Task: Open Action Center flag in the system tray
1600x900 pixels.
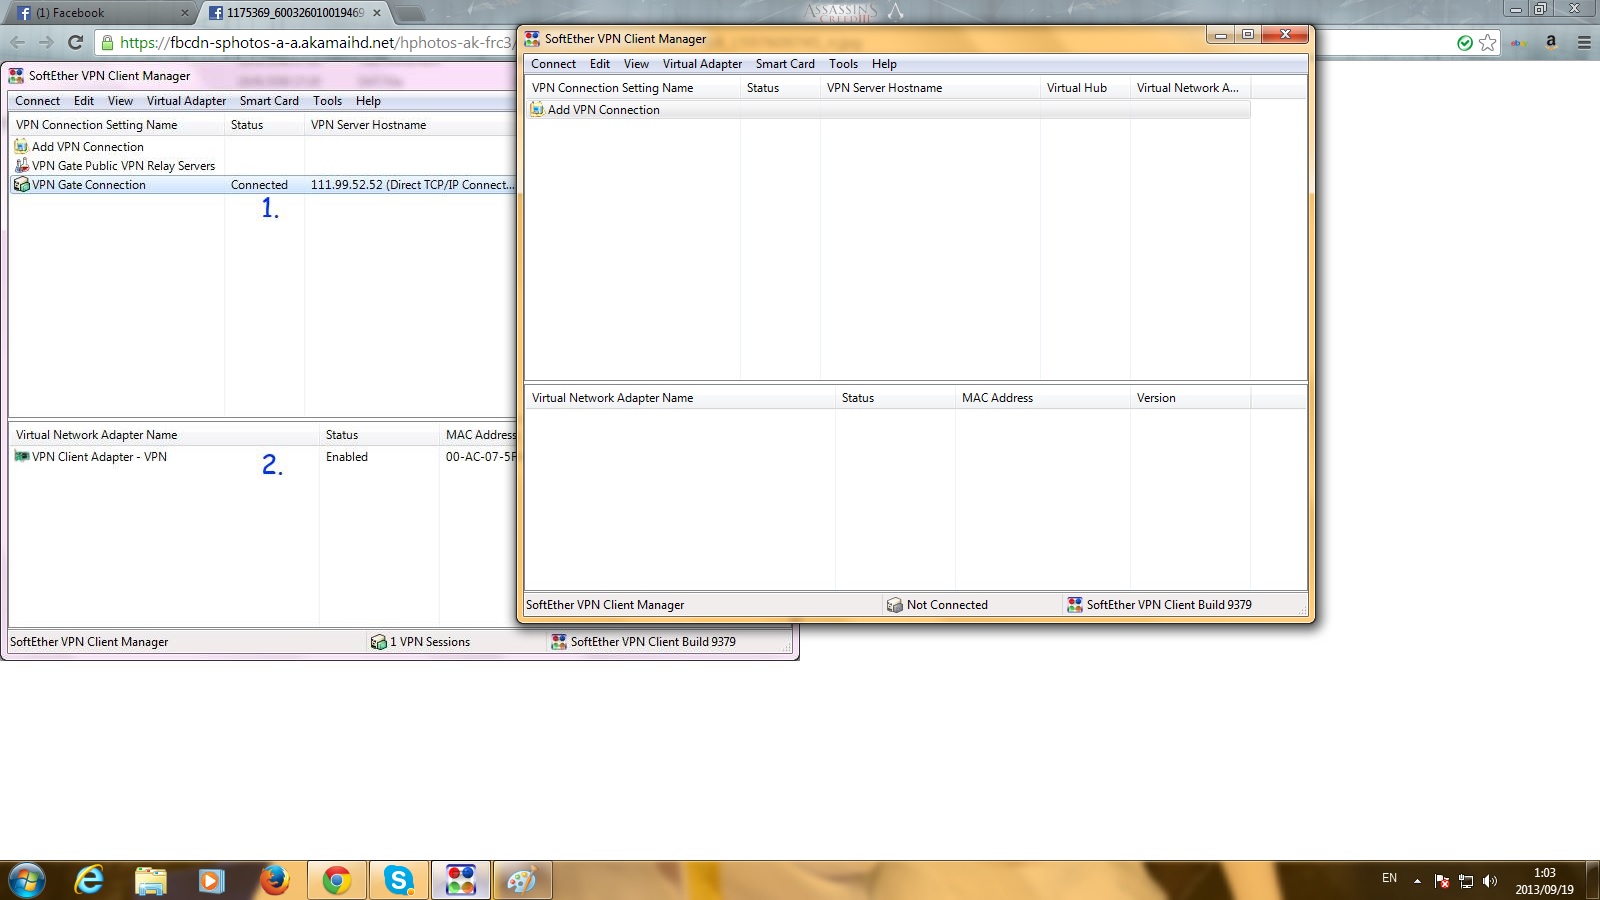Action: pyautogui.click(x=1442, y=881)
